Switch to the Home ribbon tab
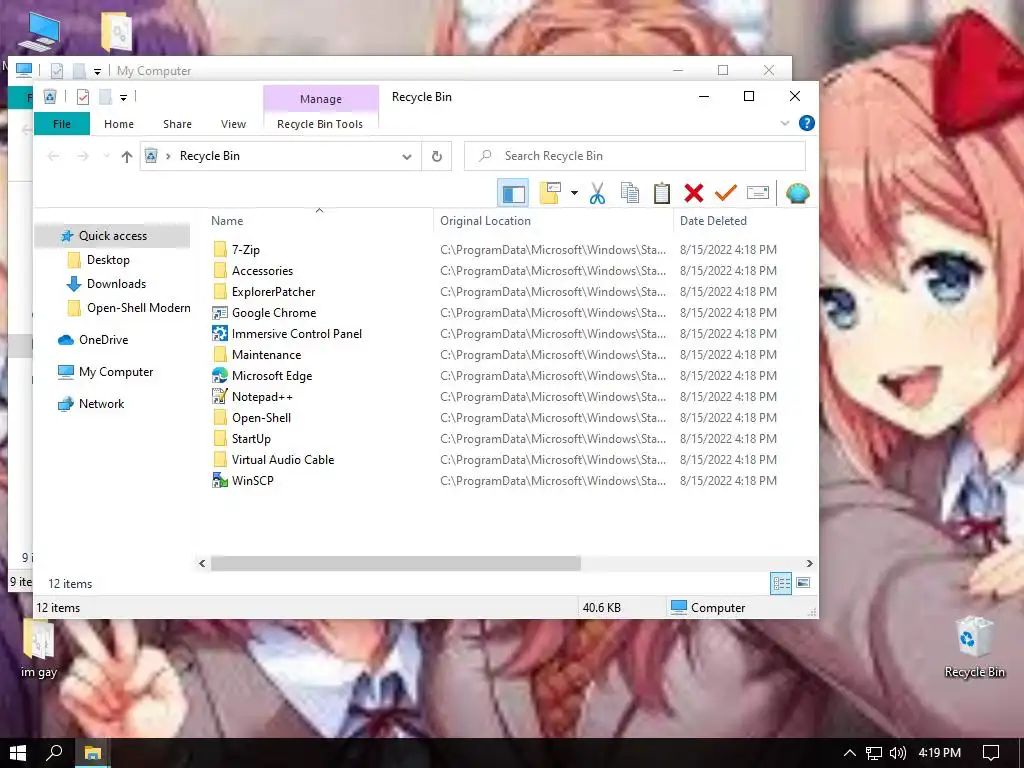 (119, 124)
